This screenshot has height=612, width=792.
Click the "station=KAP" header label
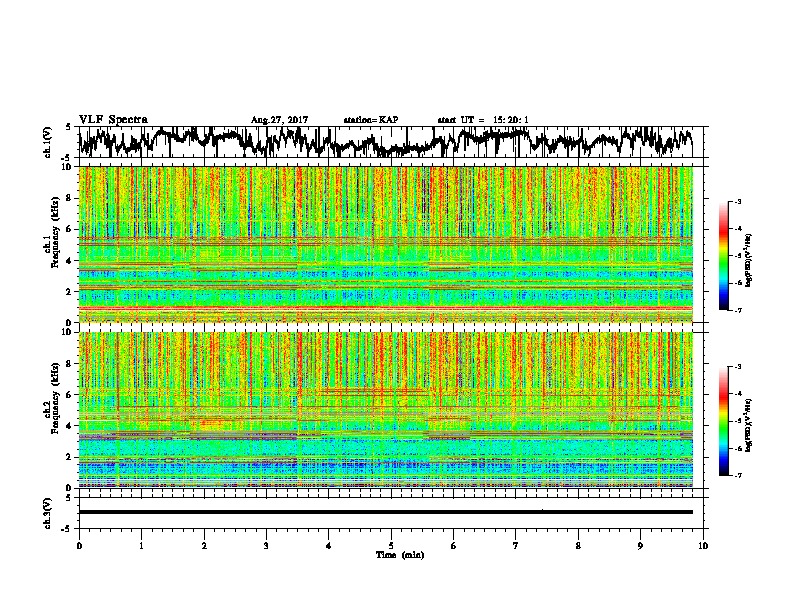[371, 120]
